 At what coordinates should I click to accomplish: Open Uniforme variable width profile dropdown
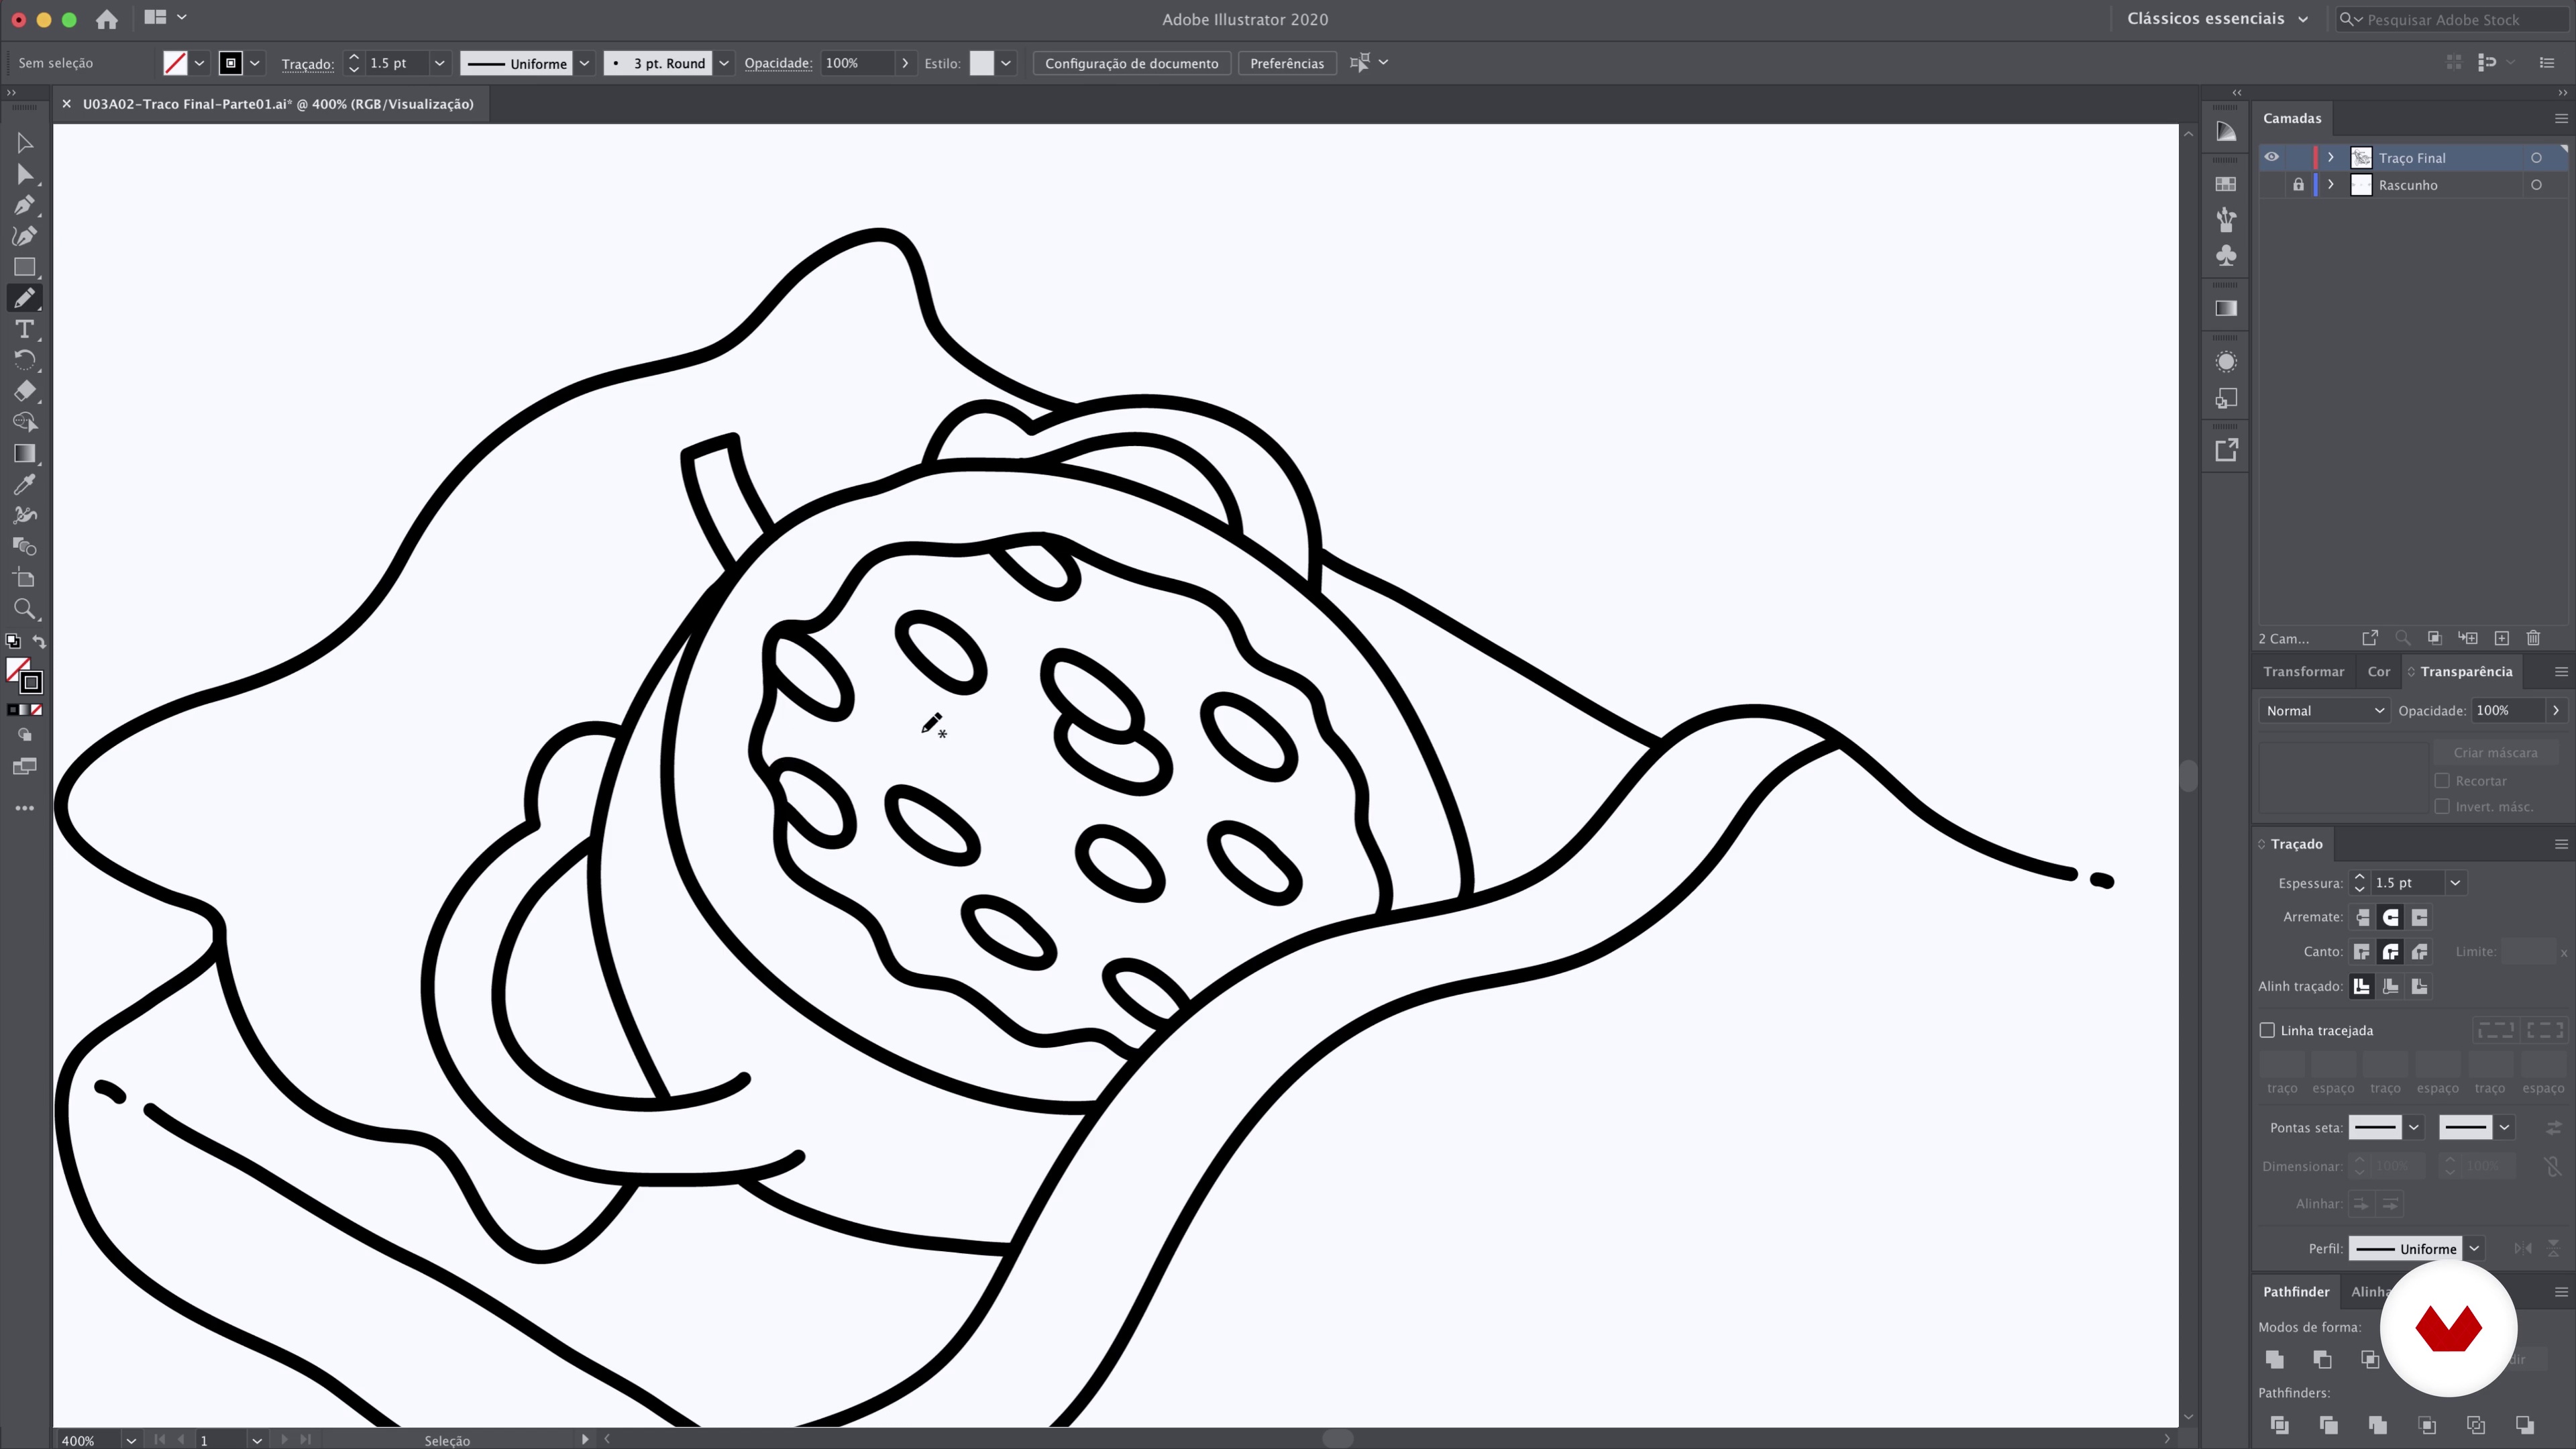(x=584, y=63)
